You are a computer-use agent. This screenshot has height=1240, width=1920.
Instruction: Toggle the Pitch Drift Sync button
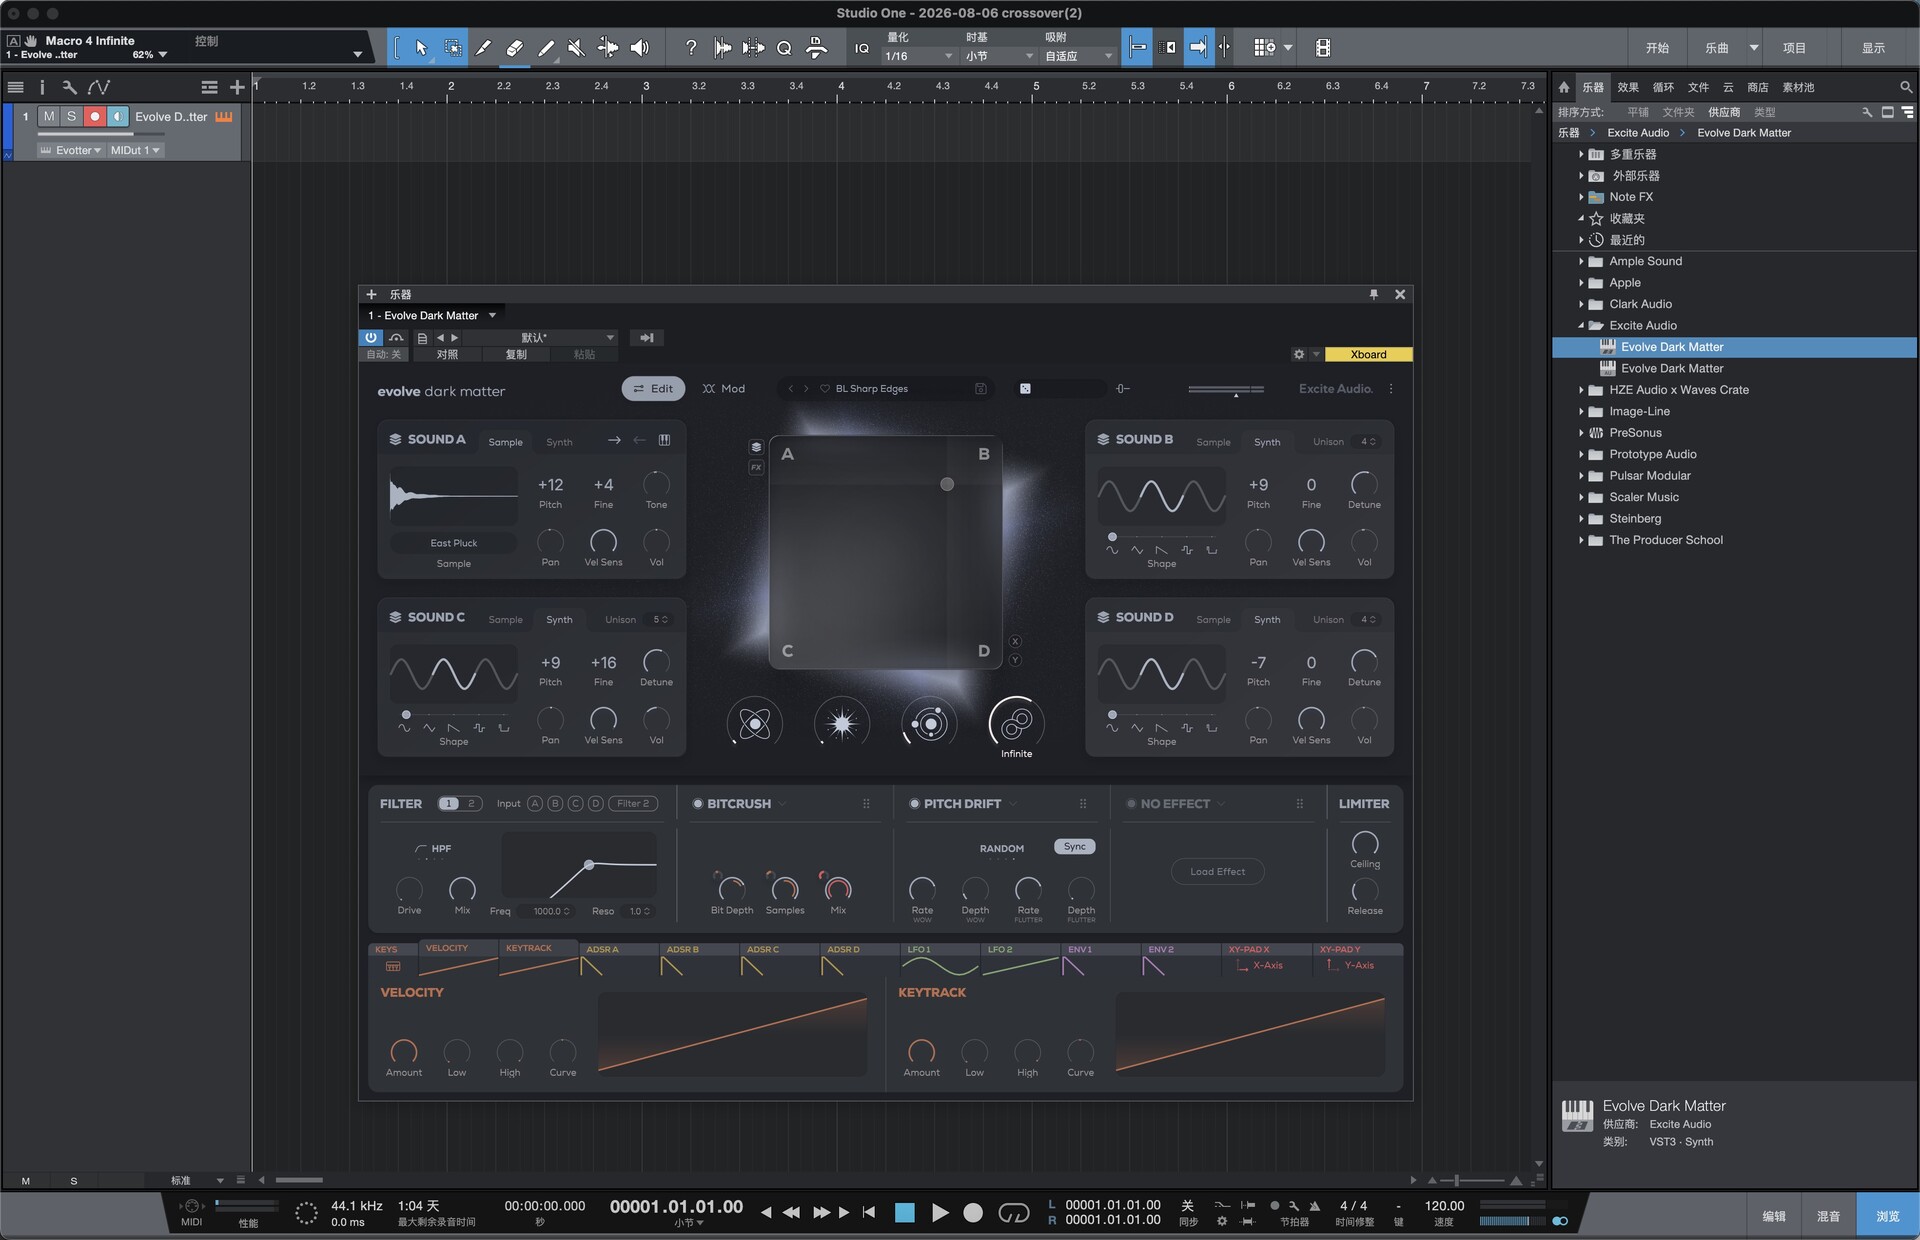(1075, 846)
